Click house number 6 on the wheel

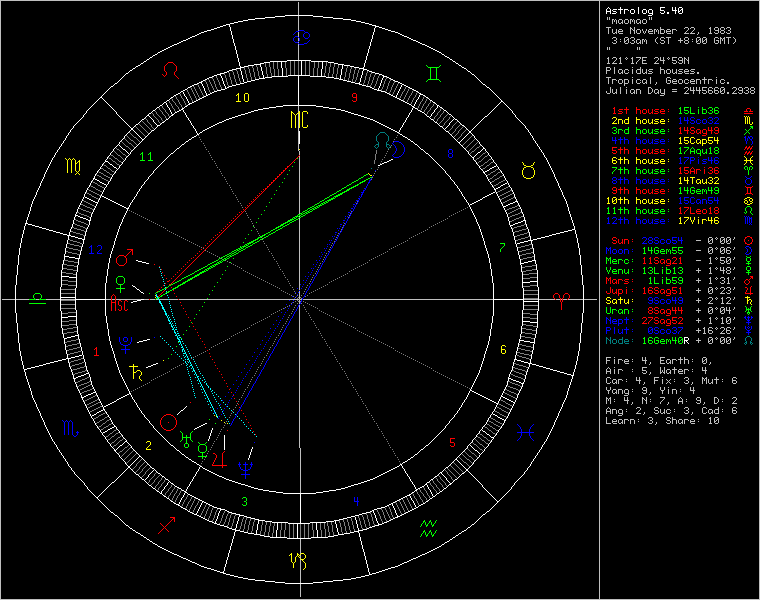tap(503, 349)
